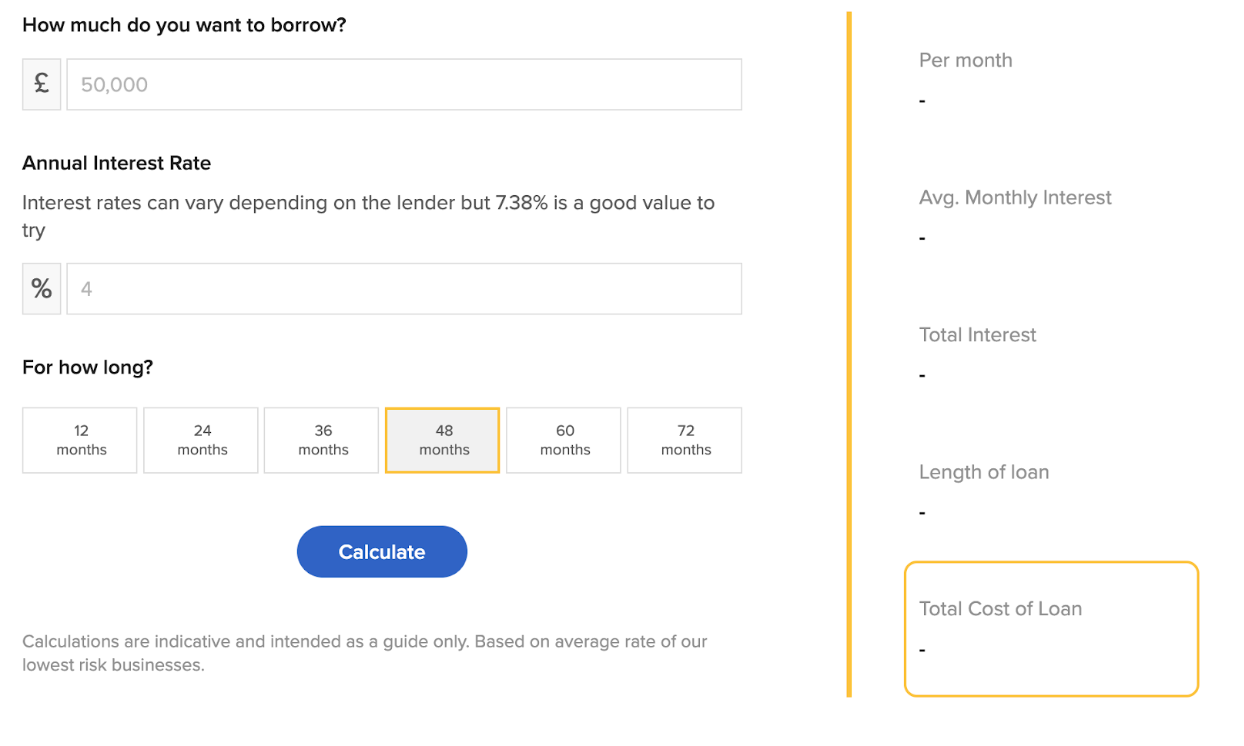The width and height of the screenshot is (1244, 746).
Task: Pick the 72 months loan term
Action: [684, 440]
